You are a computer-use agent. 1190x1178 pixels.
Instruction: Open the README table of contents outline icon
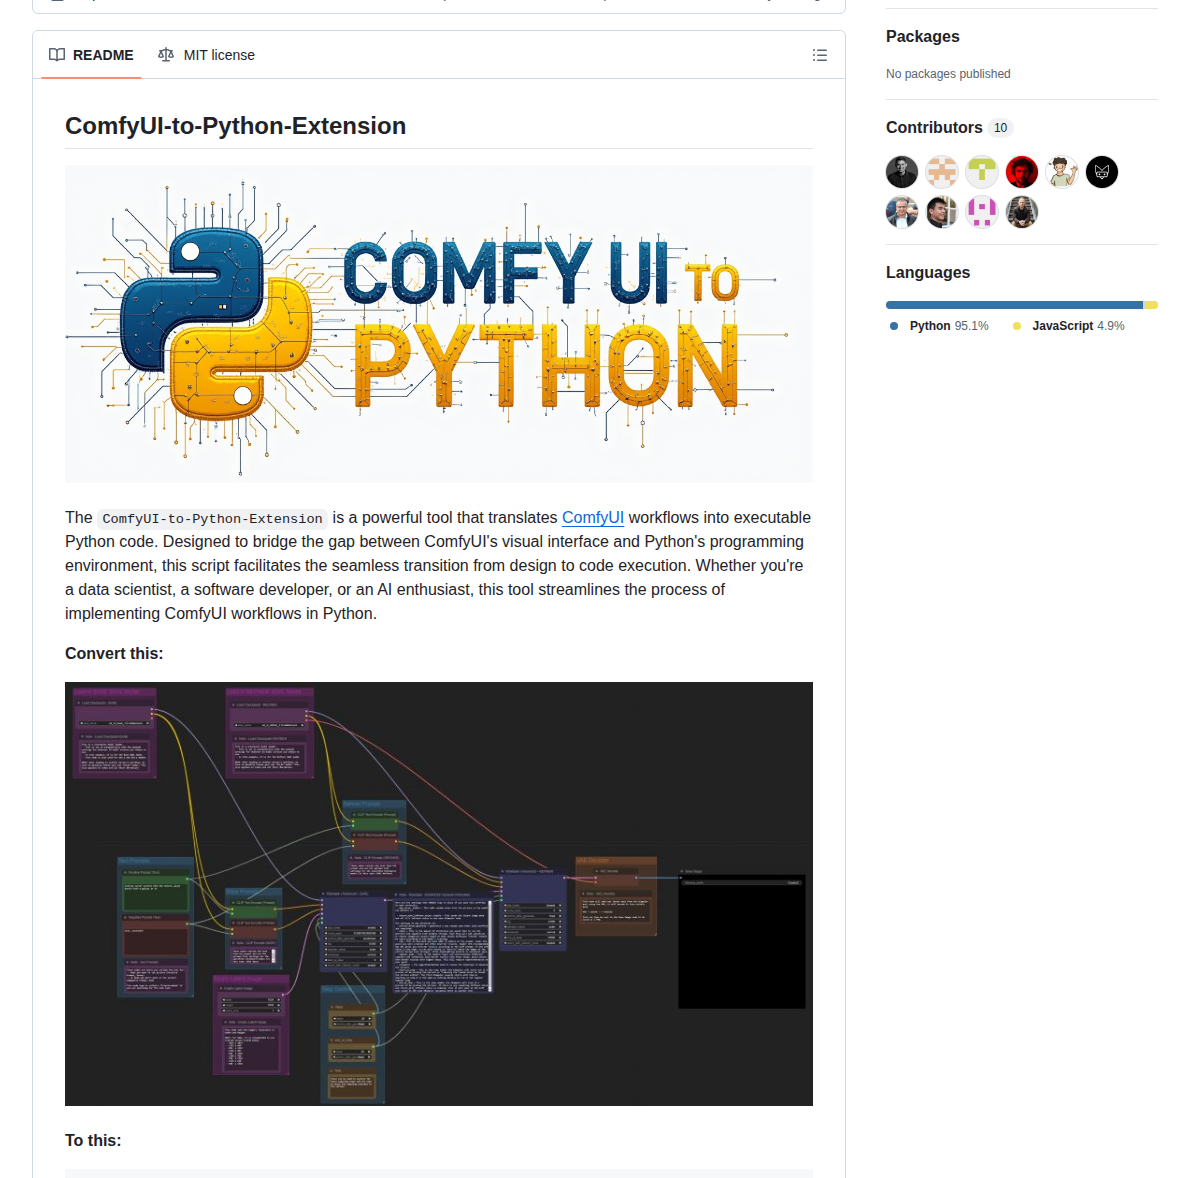click(x=820, y=55)
